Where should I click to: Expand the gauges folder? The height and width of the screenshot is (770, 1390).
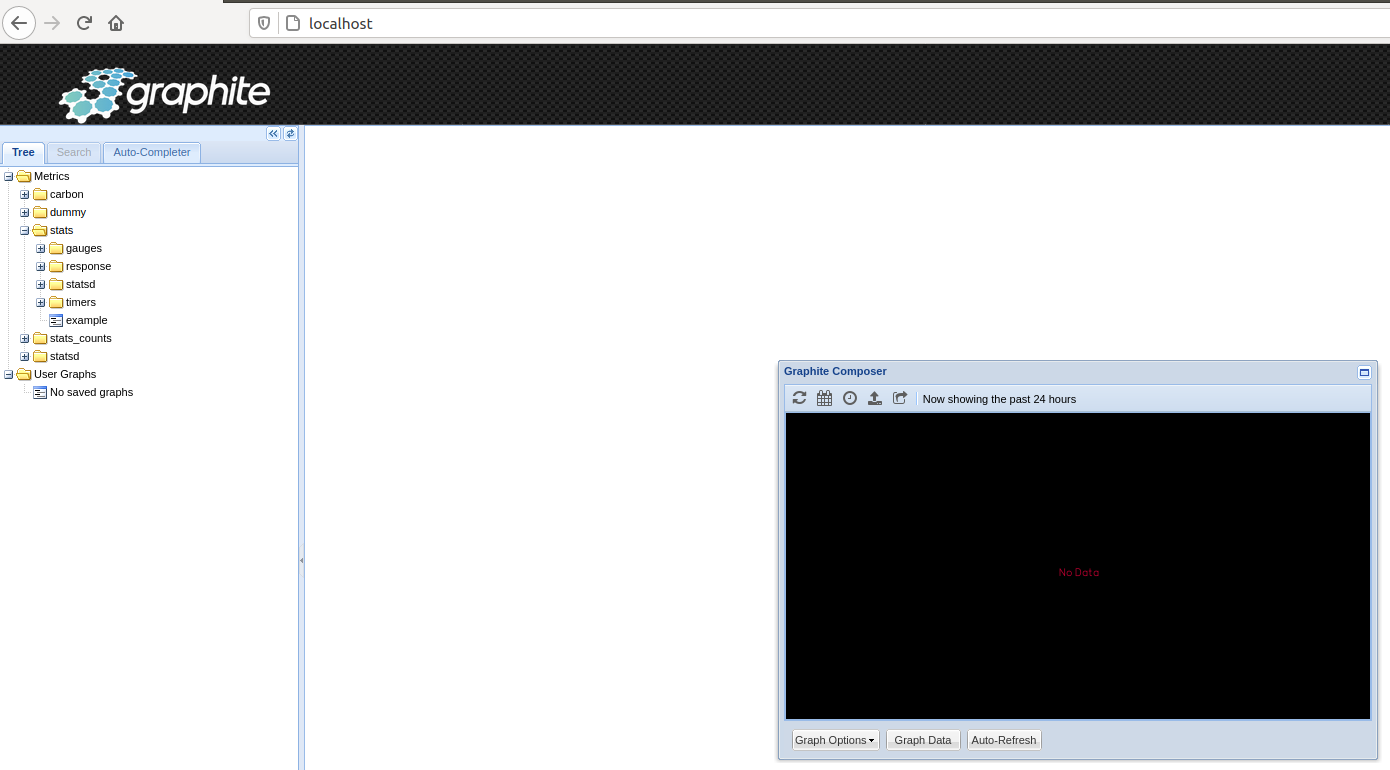(x=41, y=249)
